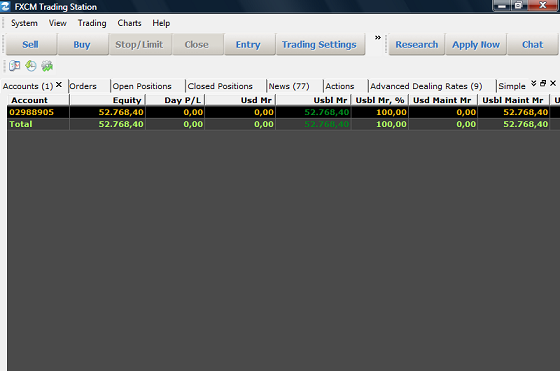The image size is (560, 371).
Task: Click the Usbl Mr, % column header
Action: [380, 100]
